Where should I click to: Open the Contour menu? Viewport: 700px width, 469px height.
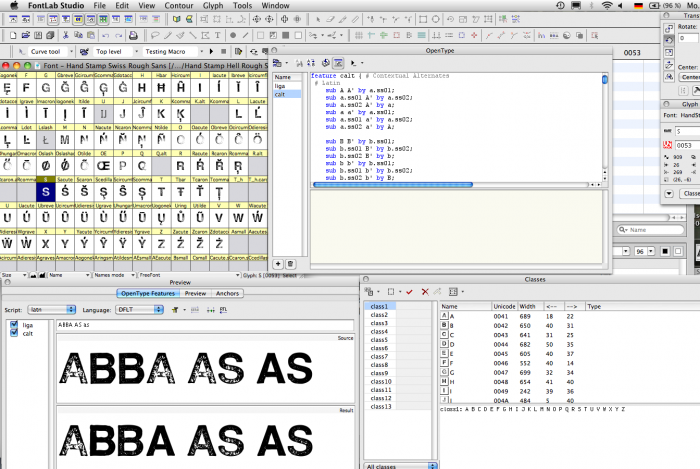pos(179,5)
